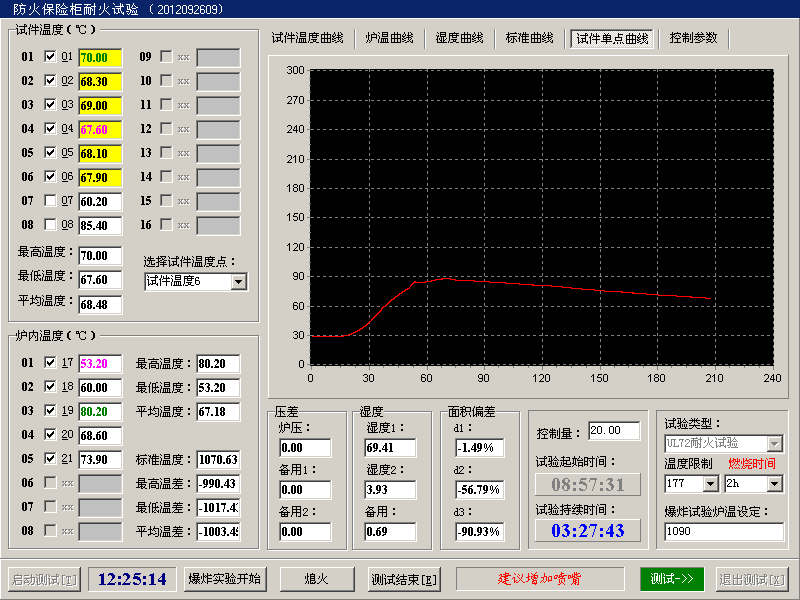Toggle furnace temperature channel 17 checkbox
The height and width of the screenshot is (600, 800).
[x=50, y=363]
